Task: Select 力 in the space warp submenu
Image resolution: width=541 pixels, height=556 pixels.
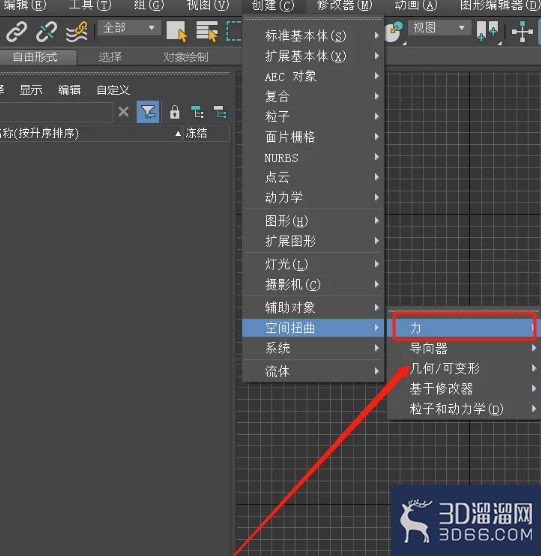Action: pos(465,328)
